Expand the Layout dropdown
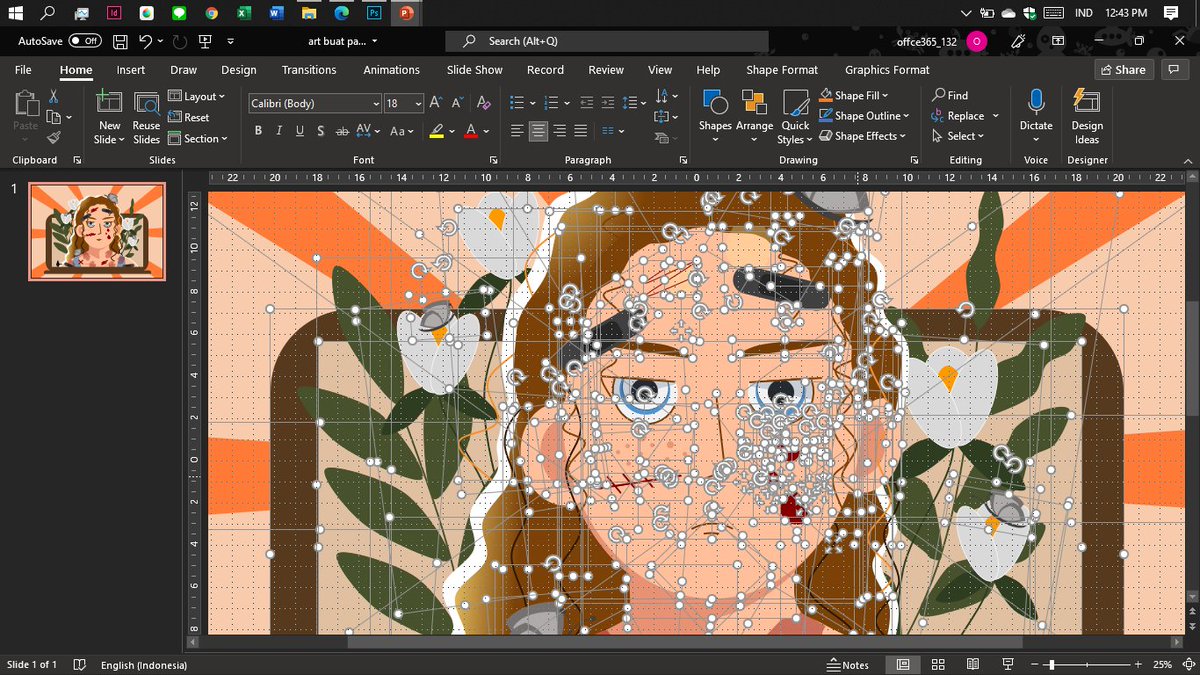This screenshot has height=675, width=1200. 221,97
